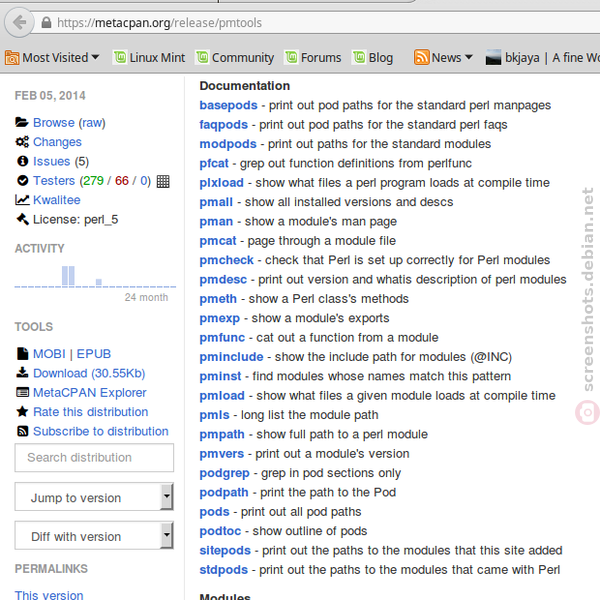Viewport: 600px width, 600px height.
Task: Click the metacpan.org address bar URL
Action: pyautogui.click(x=159, y=23)
